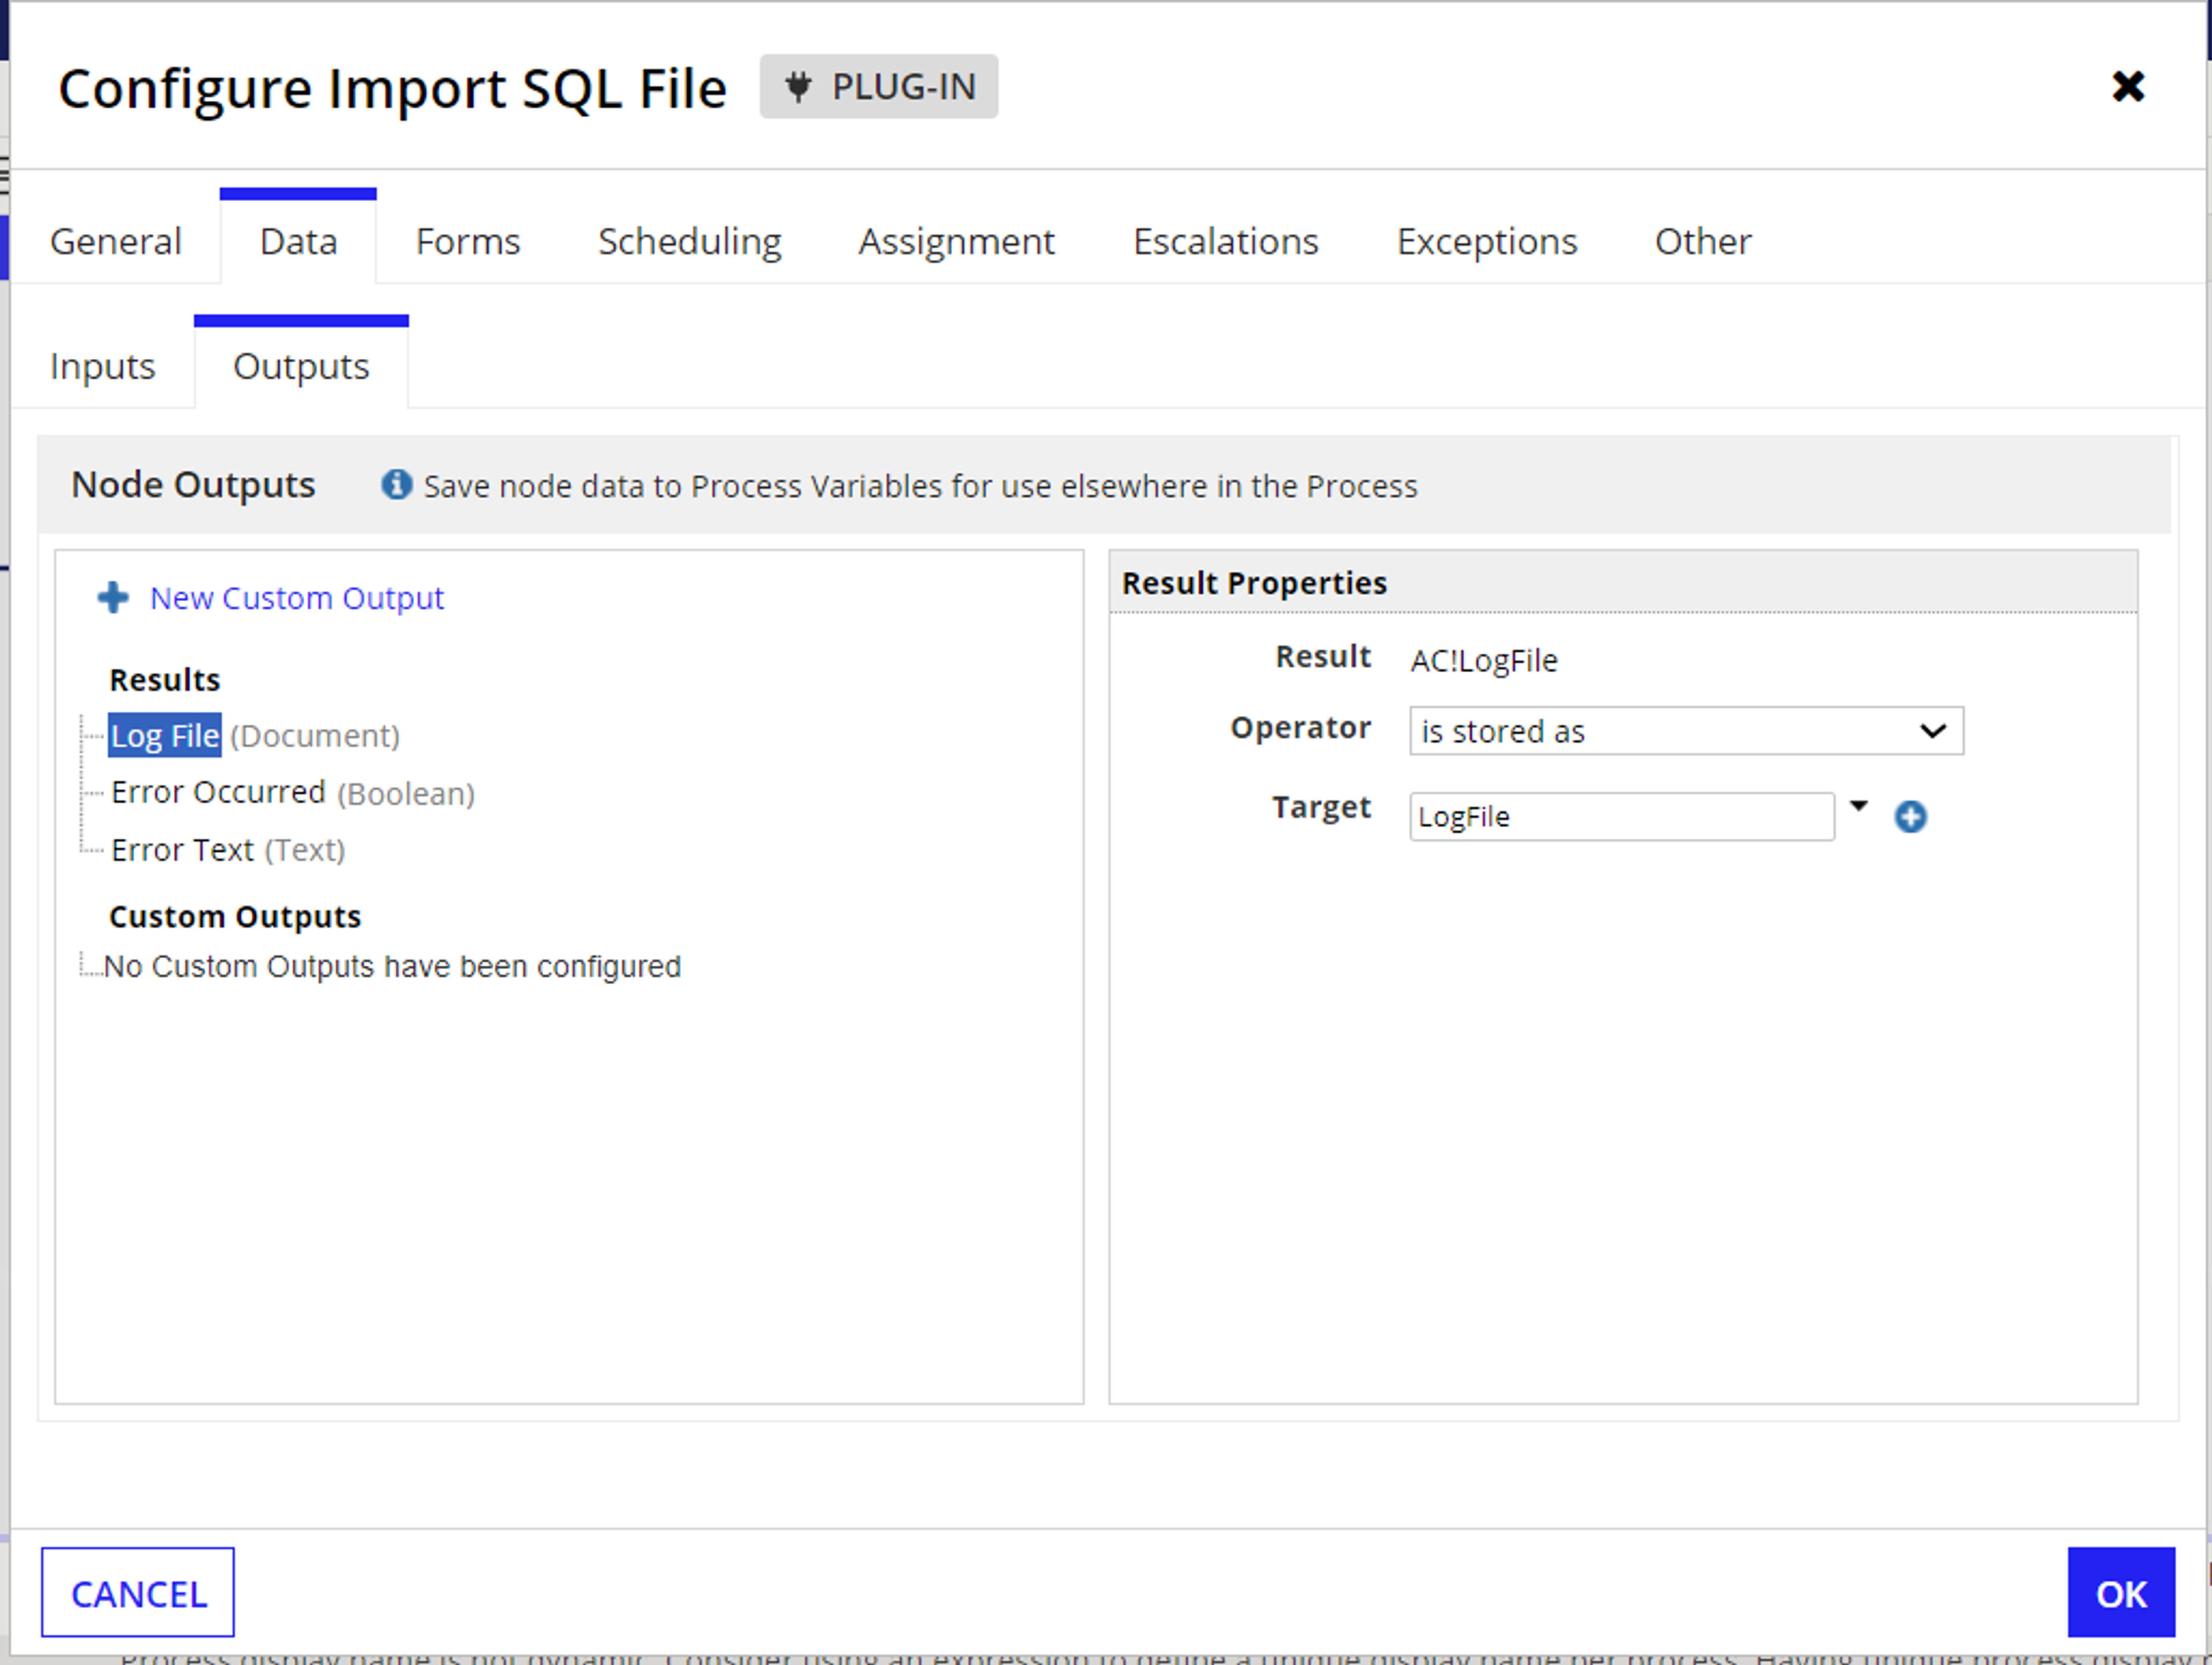Go to the Scheduling tab
Image resolution: width=2212 pixels, height=1665 pixels.
pos(690,241)
